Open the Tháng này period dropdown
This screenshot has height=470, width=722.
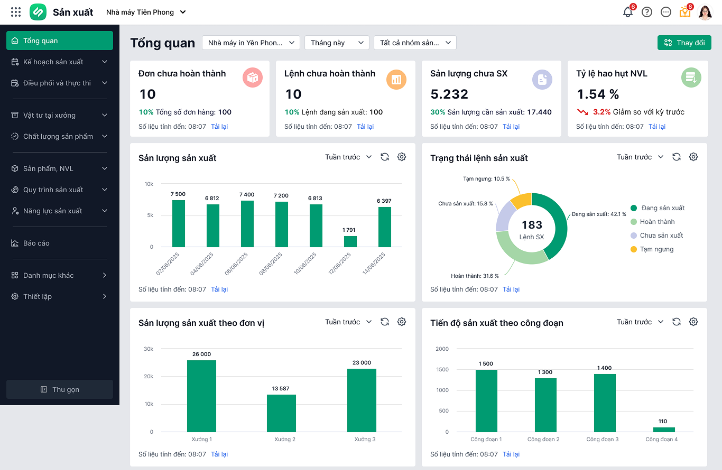click(x=335, y=43)
